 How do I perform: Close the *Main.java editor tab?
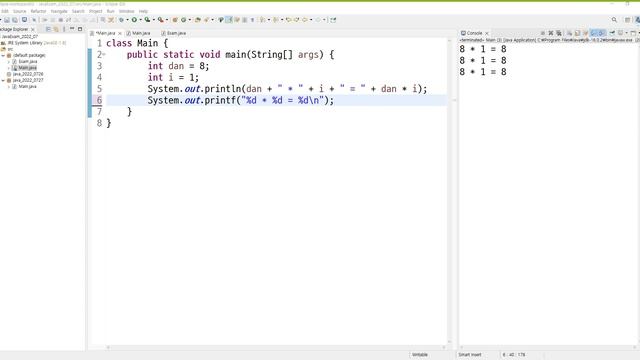click(120, 33)
